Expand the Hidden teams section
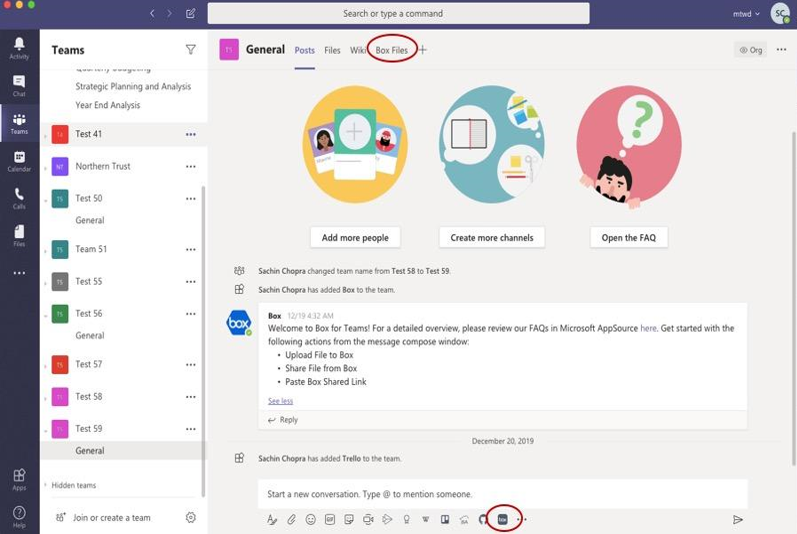 [x=72, y=485]
